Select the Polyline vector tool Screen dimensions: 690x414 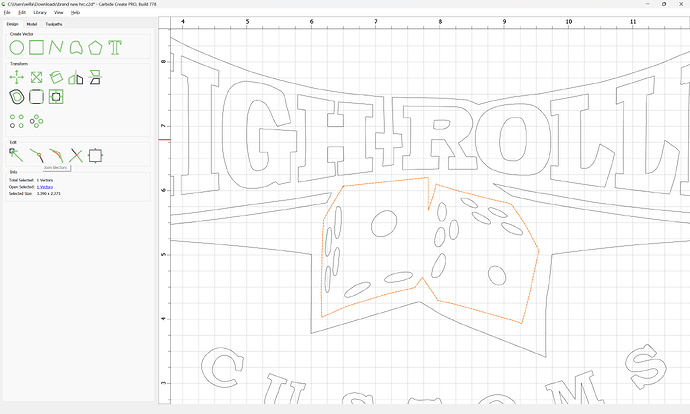(56, 48)
